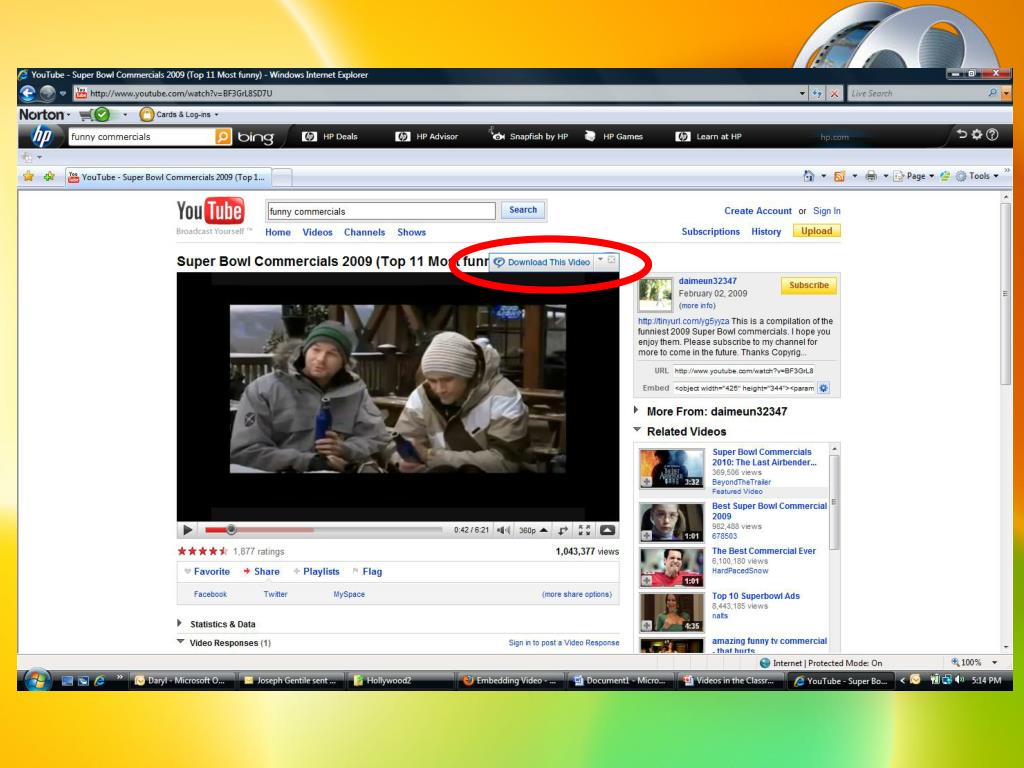Click the RSS feeds toolbar icon
The image size is (1024, 768).
point(840,176)
